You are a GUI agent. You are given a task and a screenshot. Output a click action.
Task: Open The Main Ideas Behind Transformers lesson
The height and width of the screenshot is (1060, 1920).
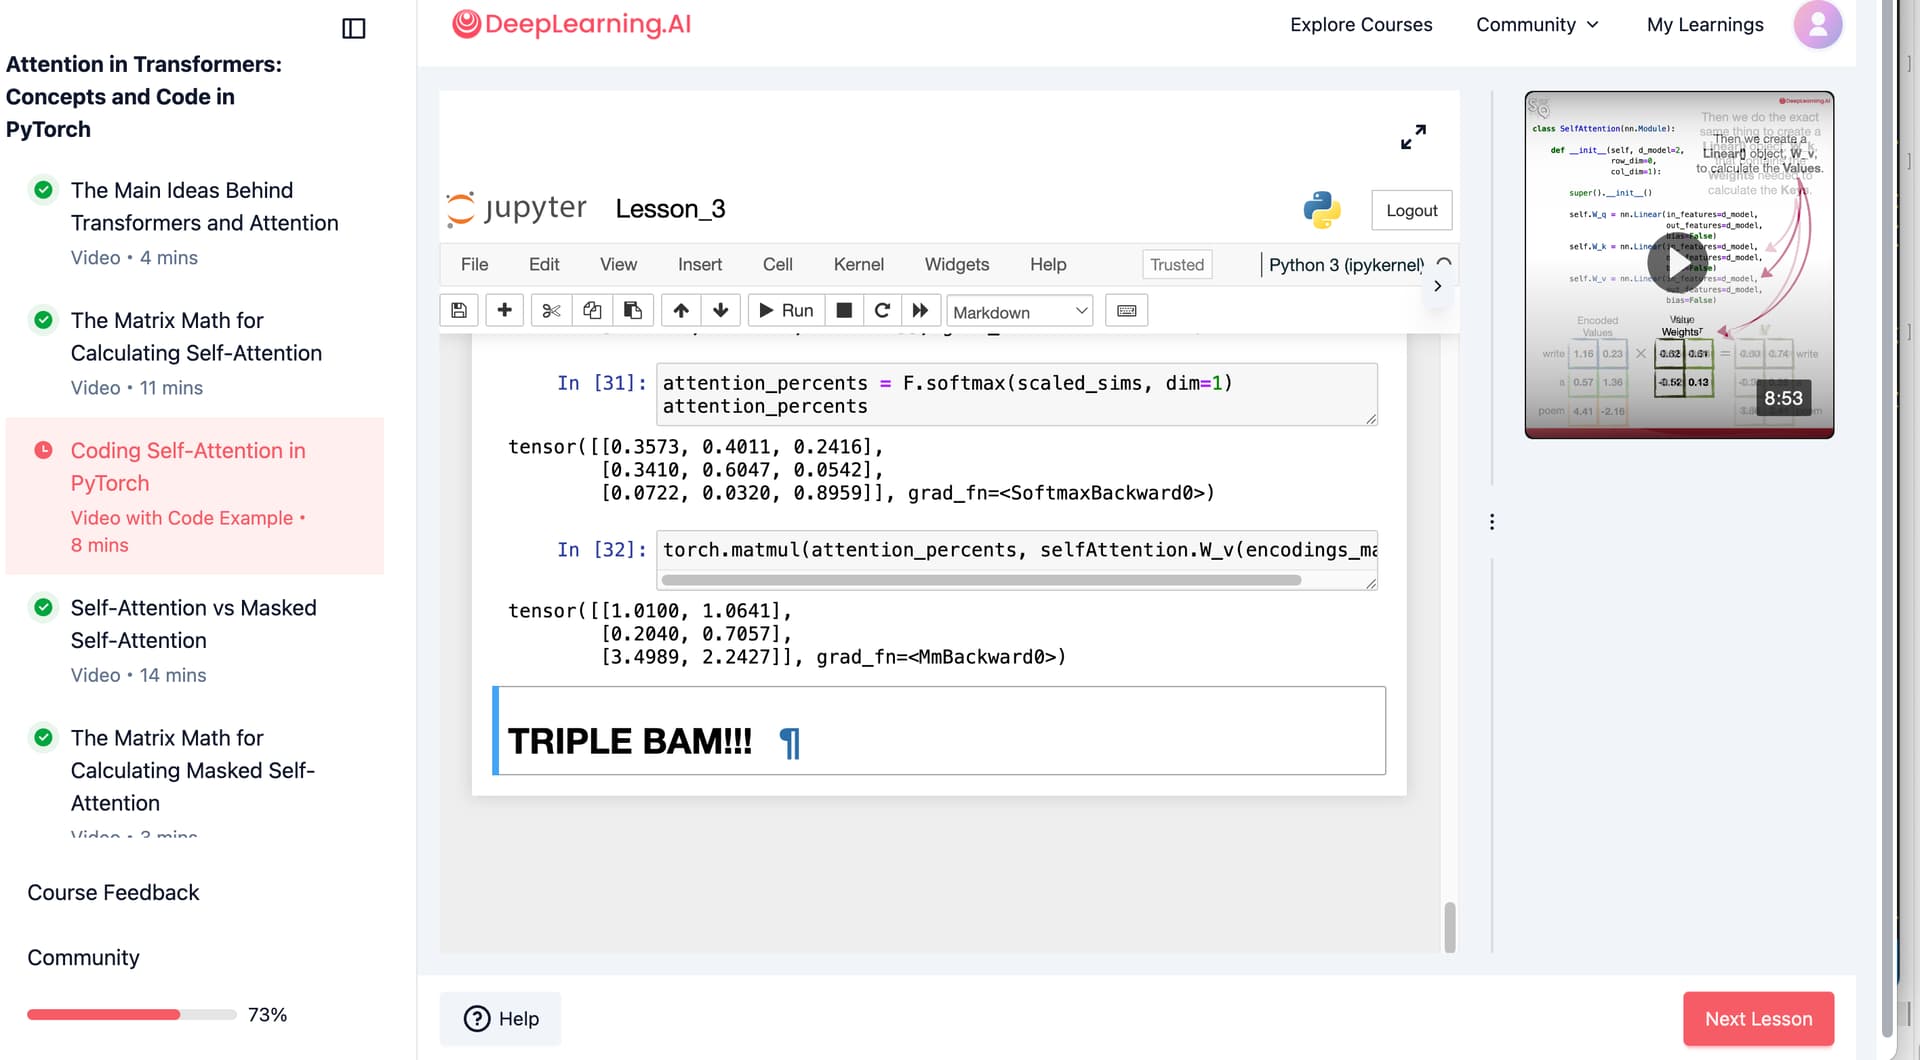[x=204, y=206]
